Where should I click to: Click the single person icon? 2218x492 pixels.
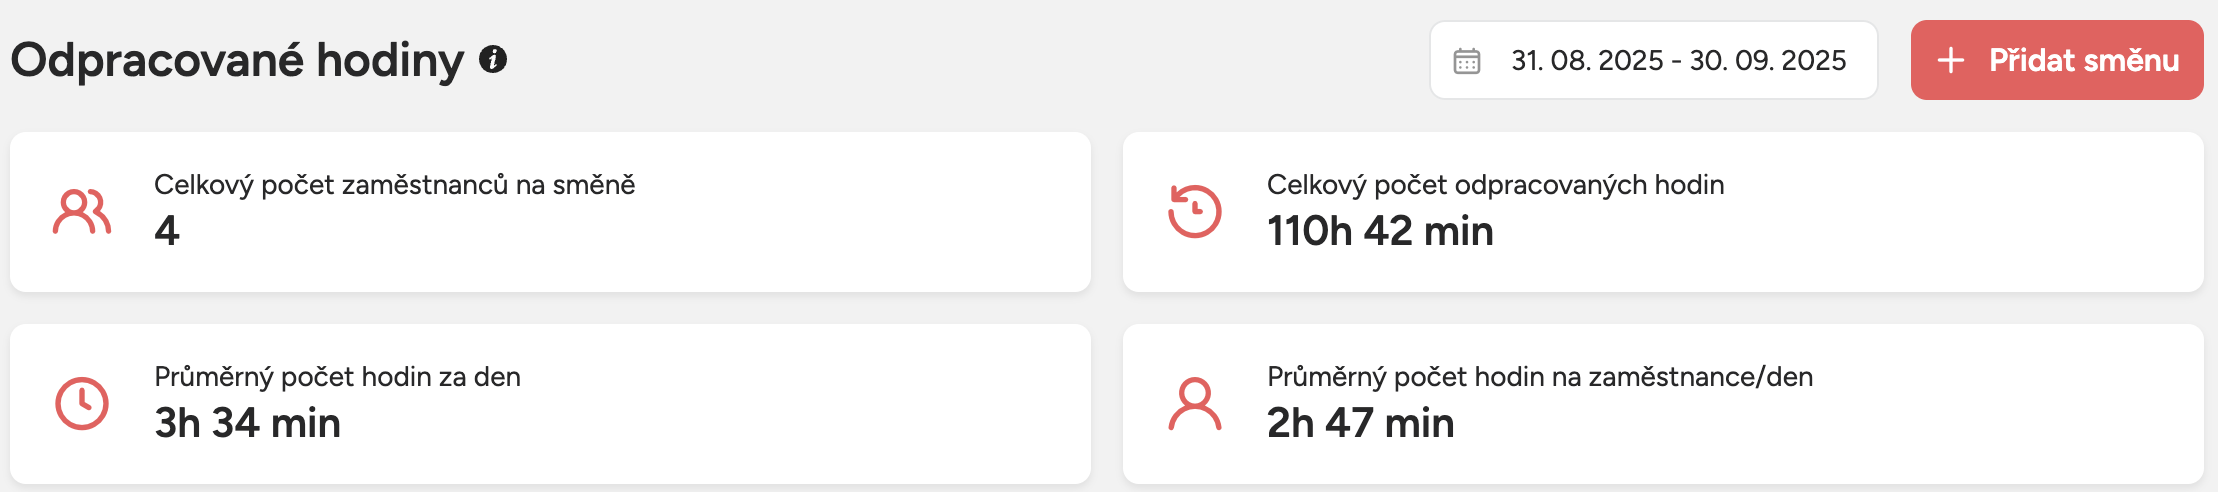coord(1195,404)
